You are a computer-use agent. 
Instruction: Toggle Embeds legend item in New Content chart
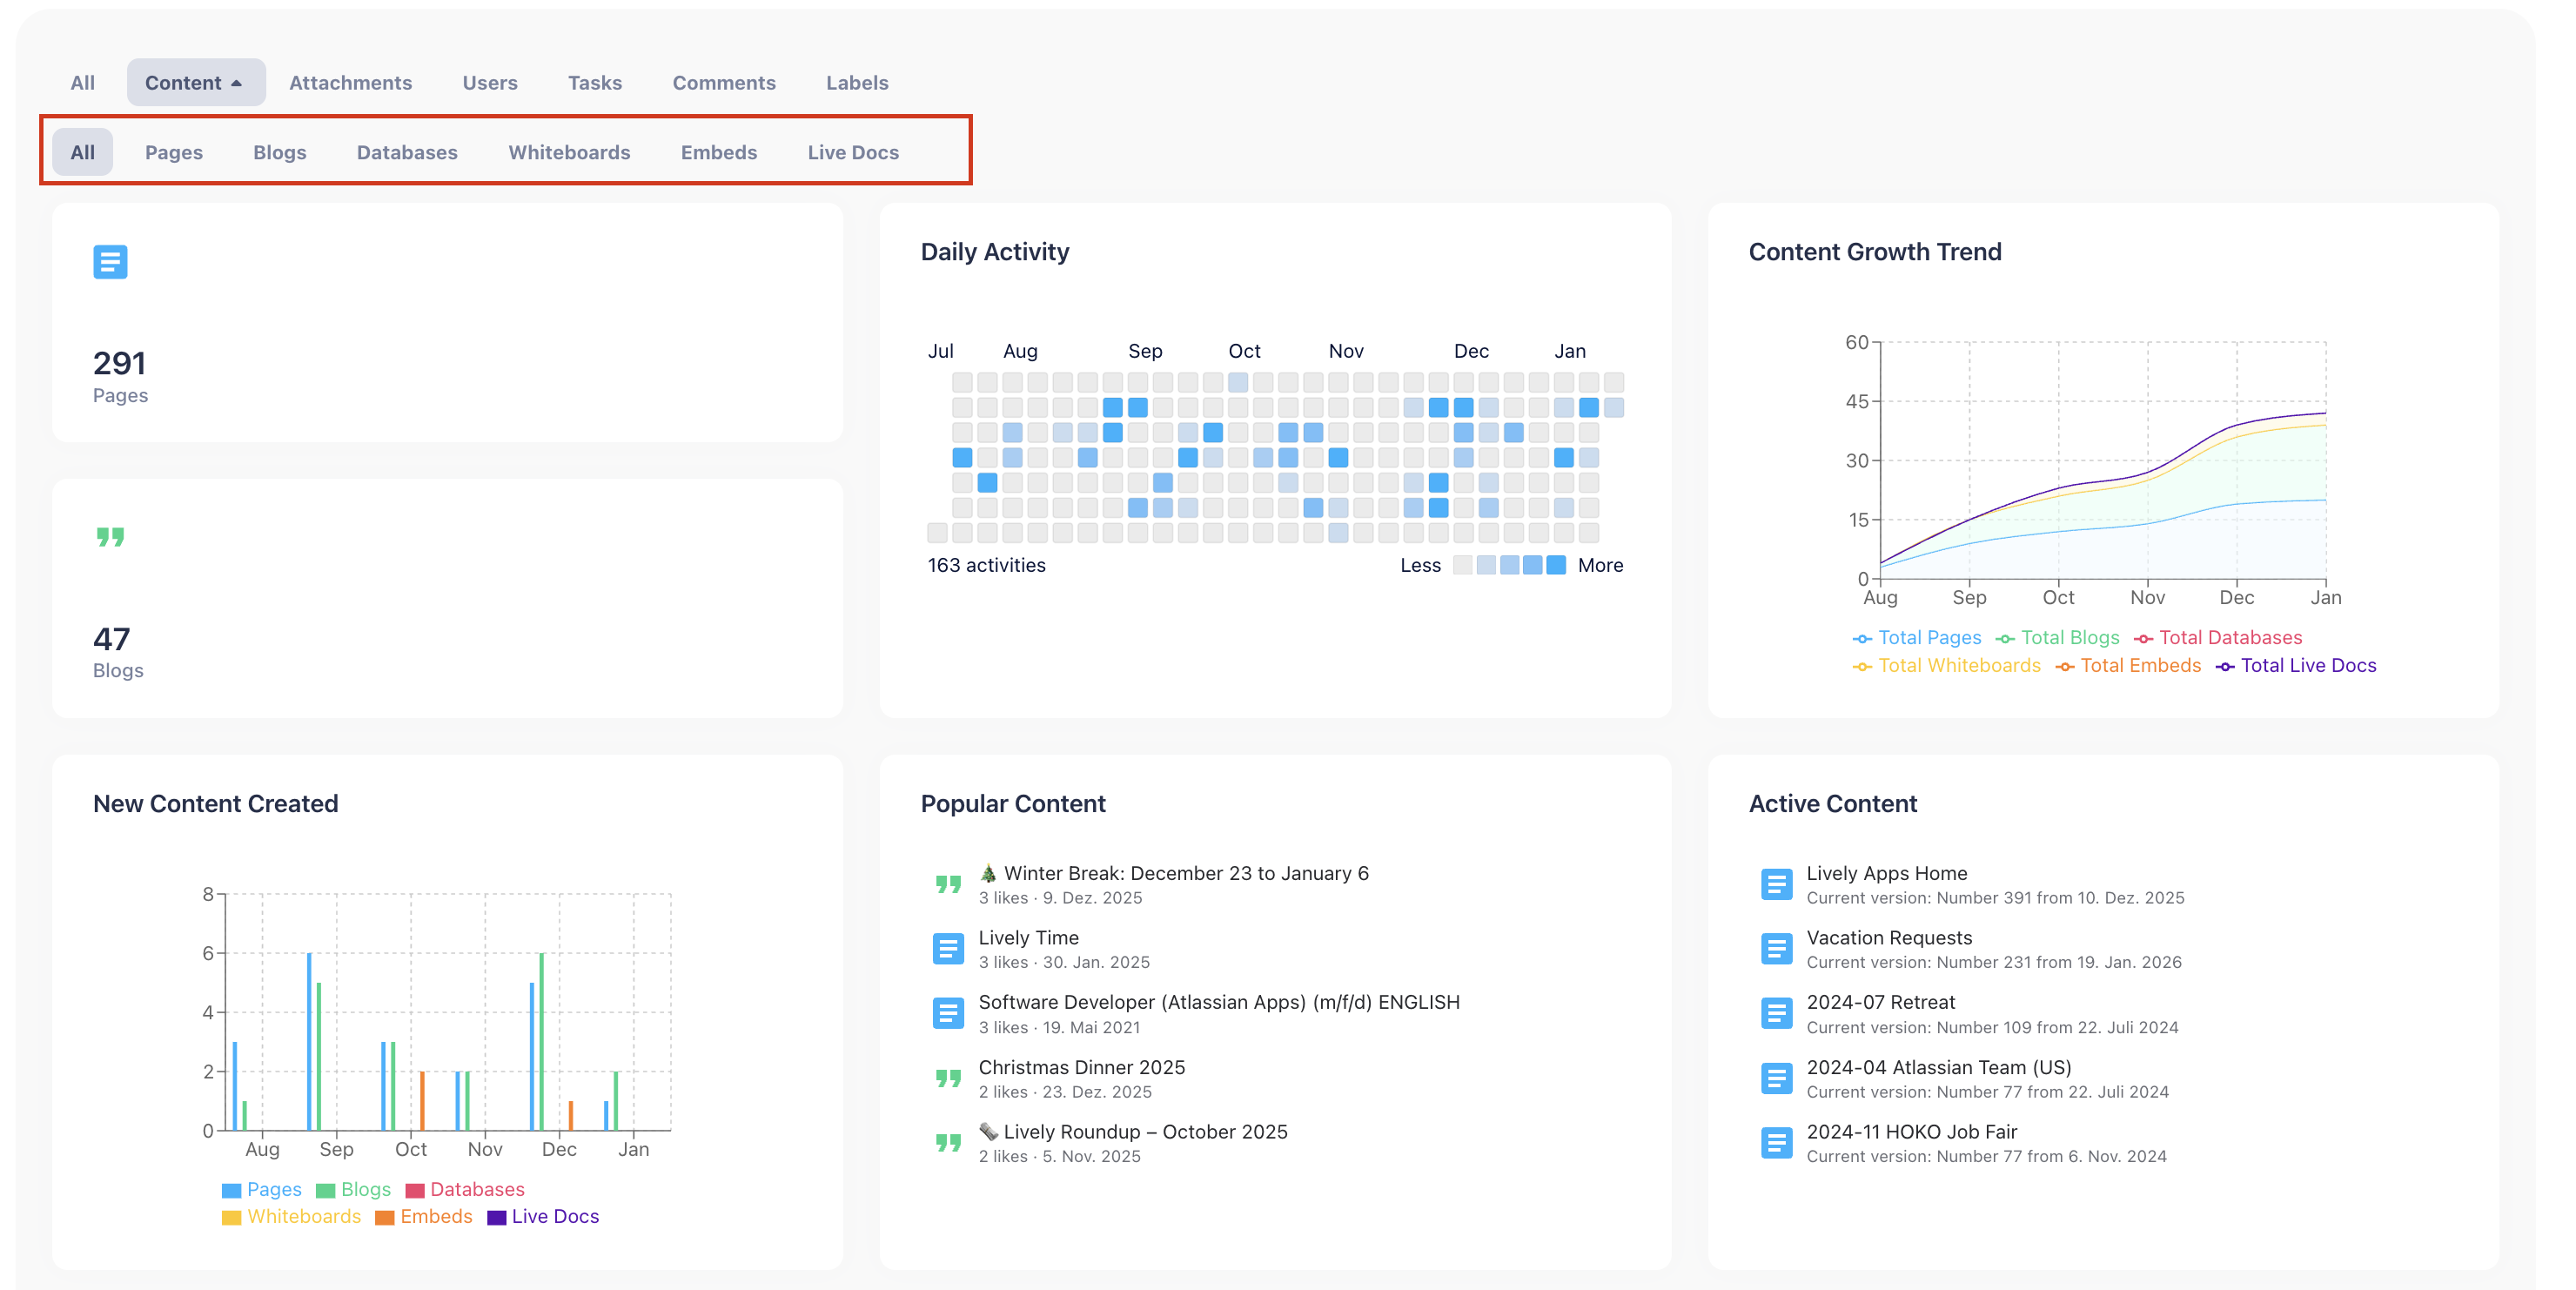pos(424,1216)
